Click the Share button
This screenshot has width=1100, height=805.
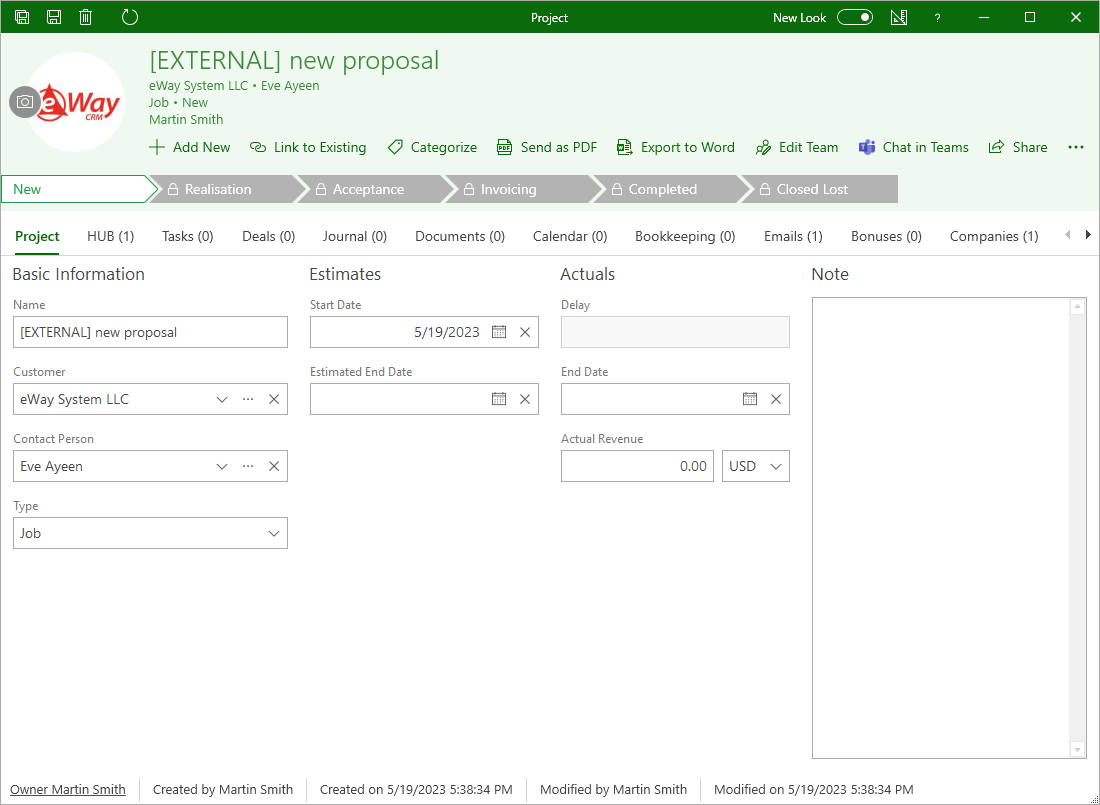(x=1018, y=147)
